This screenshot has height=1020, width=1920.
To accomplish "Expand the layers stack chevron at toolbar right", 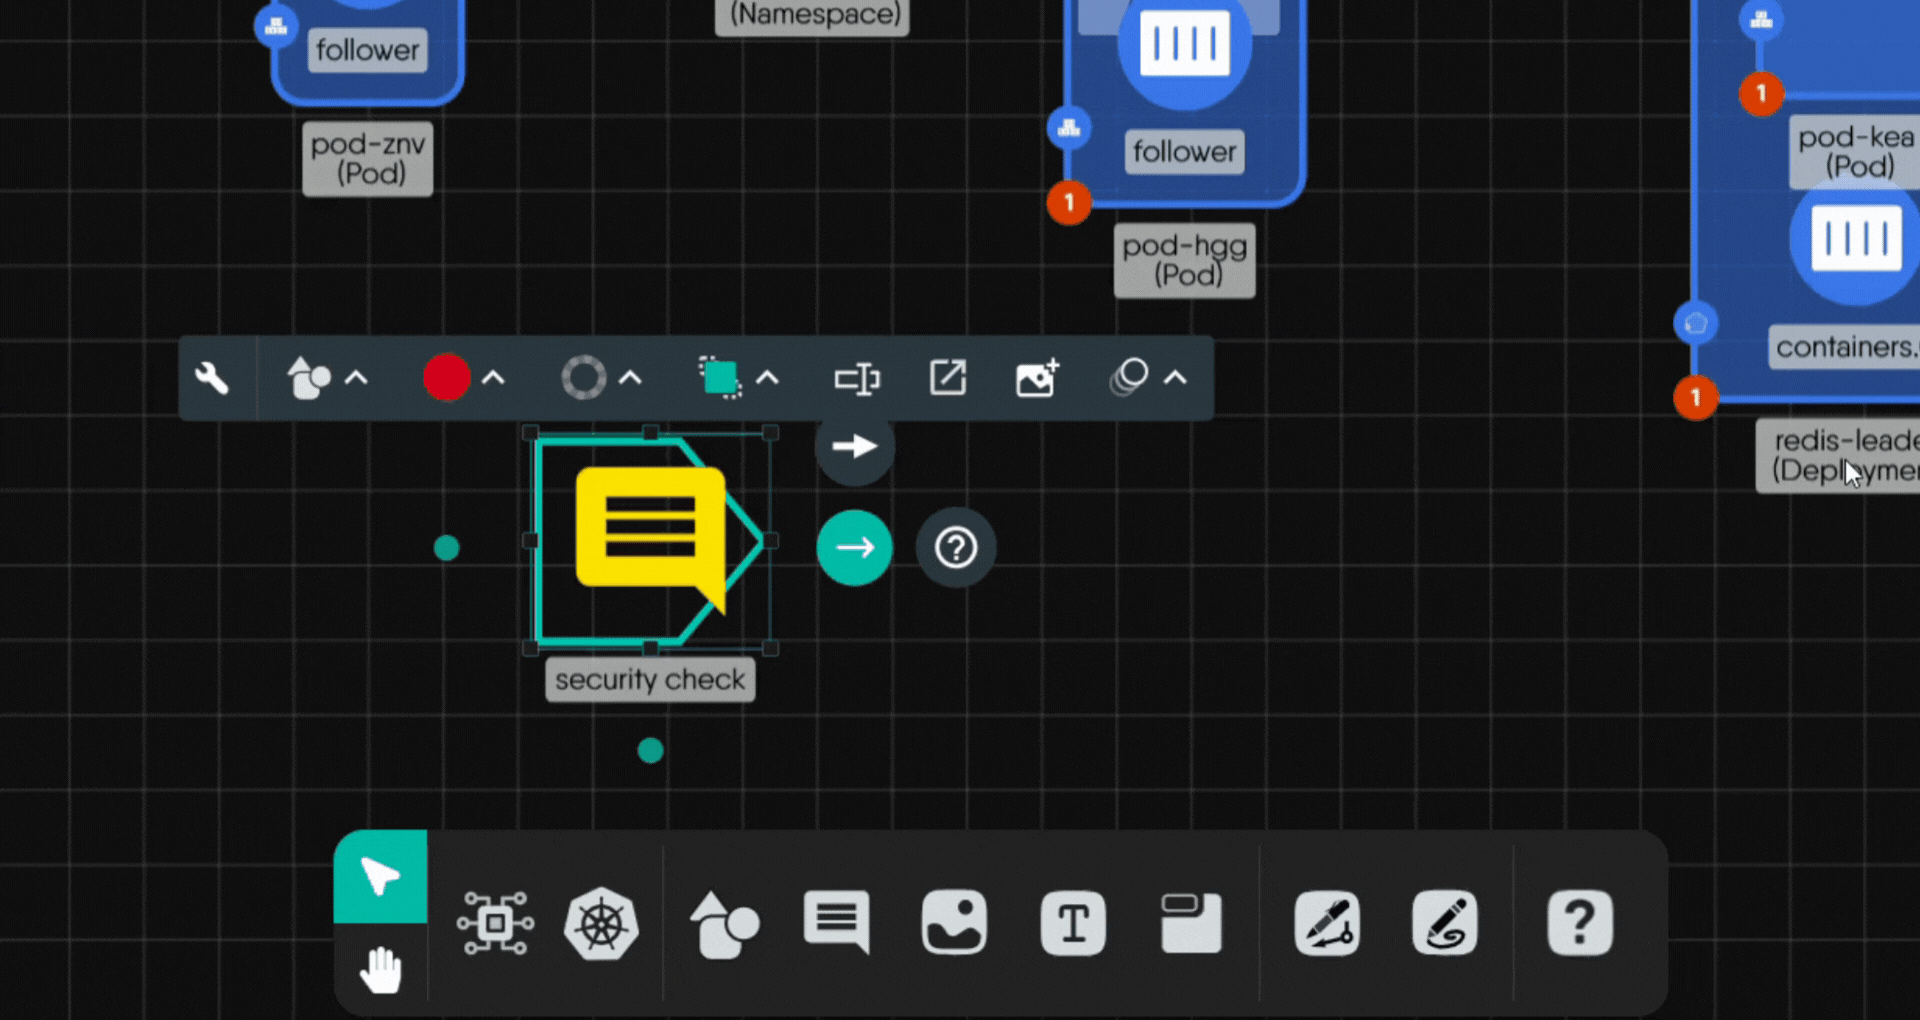I will [1175, 378].
